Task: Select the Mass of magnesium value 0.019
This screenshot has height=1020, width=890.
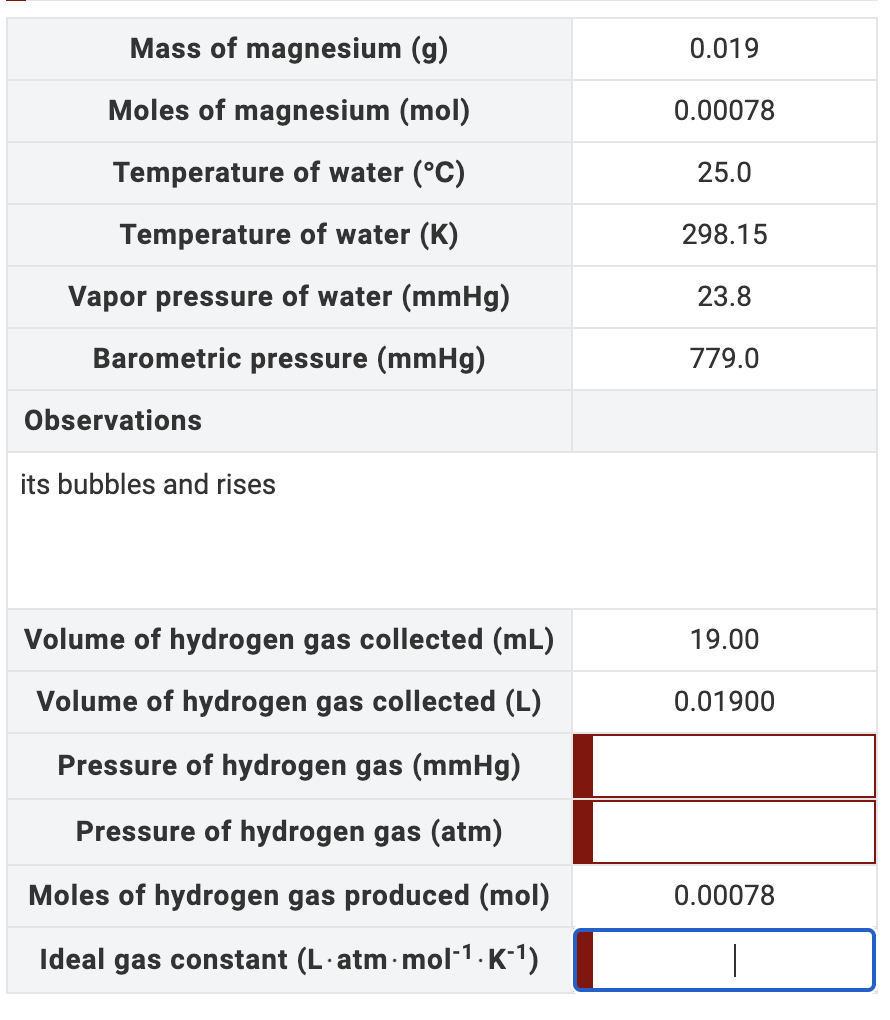Action: pyautogui.click(x=723, y=48)
